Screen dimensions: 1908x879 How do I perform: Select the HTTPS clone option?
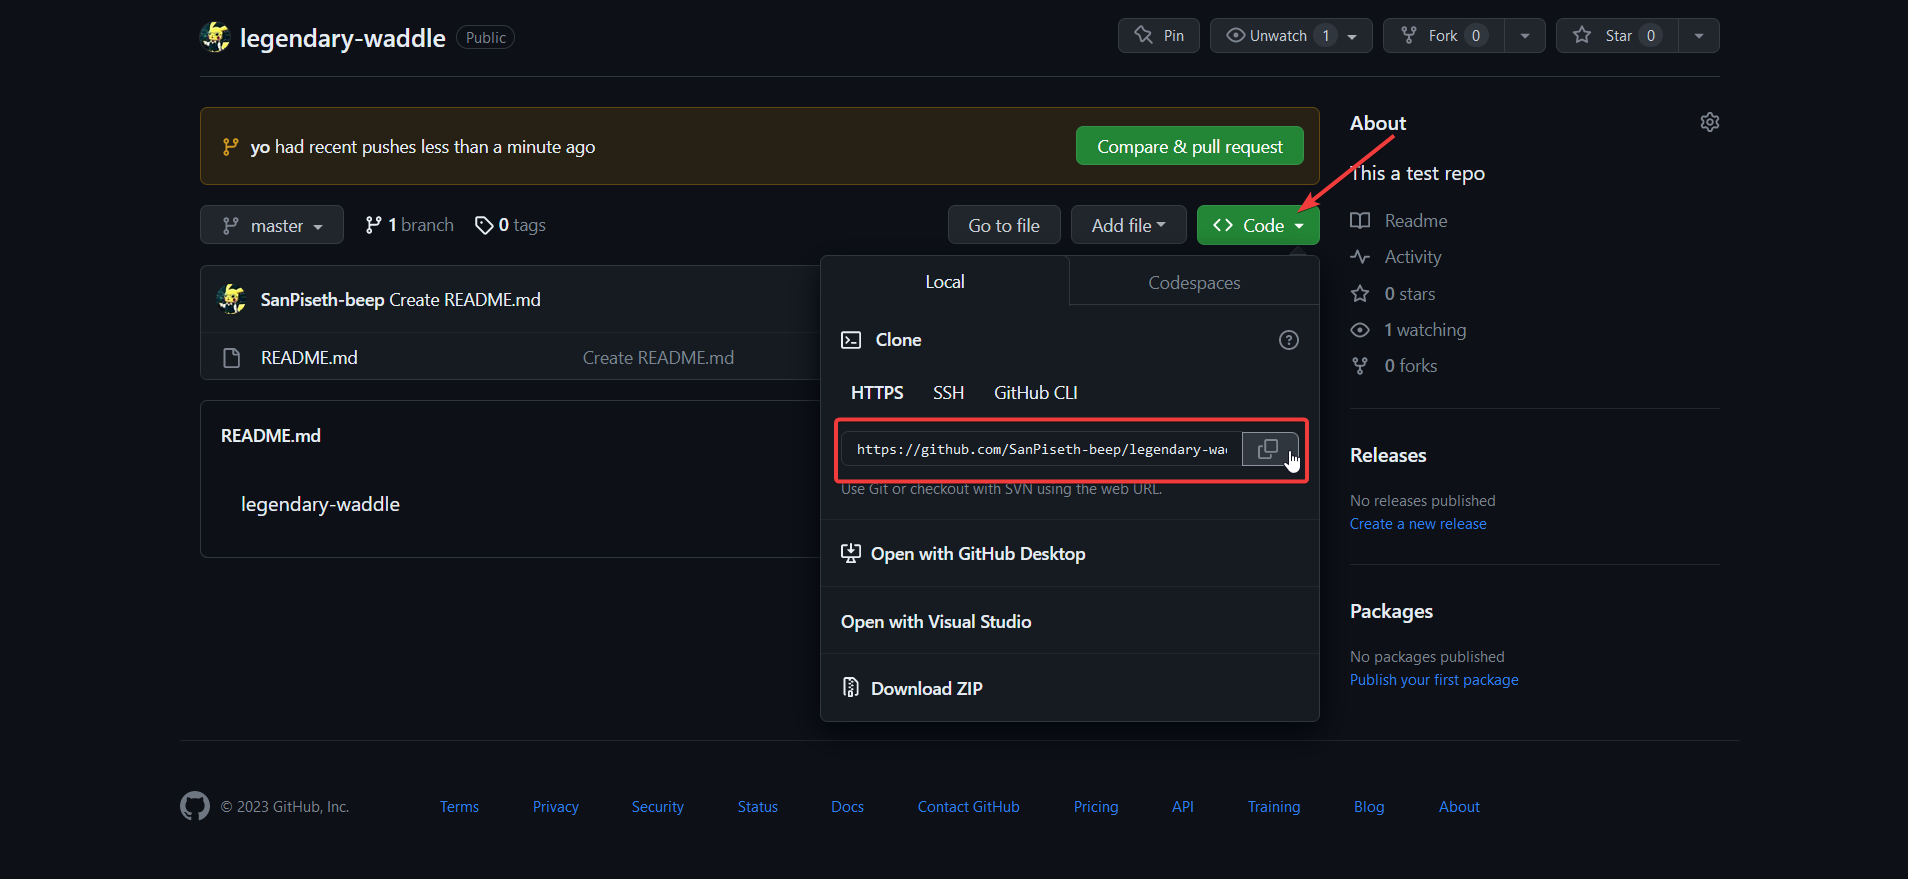877,393
